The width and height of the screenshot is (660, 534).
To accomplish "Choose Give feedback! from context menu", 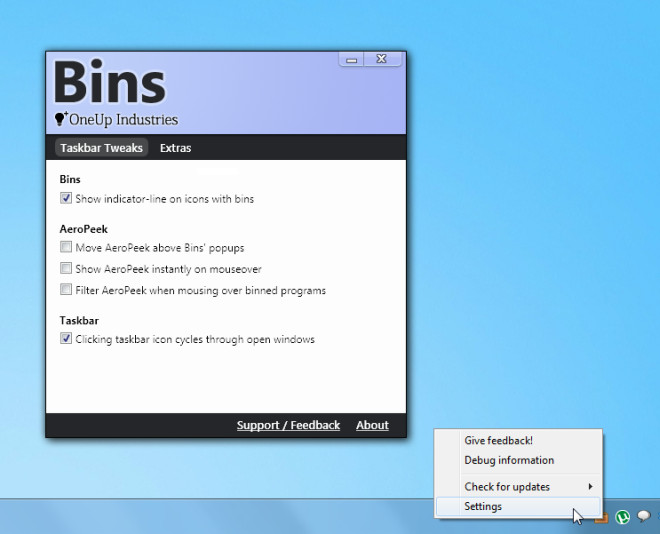I will [518, 440].
